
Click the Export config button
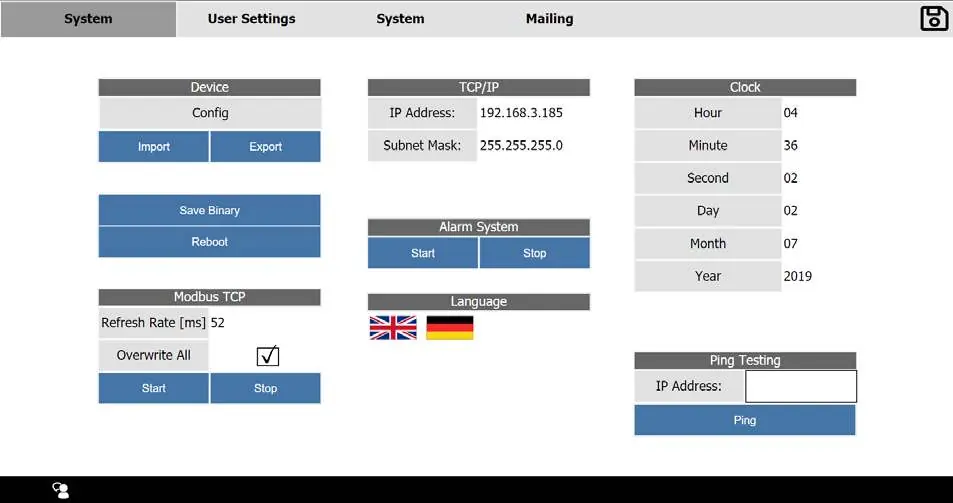tap(266, 146)
